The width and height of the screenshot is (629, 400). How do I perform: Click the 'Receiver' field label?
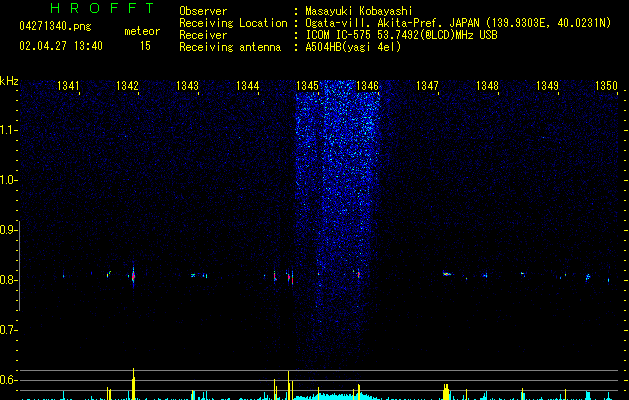click(203, 35)
